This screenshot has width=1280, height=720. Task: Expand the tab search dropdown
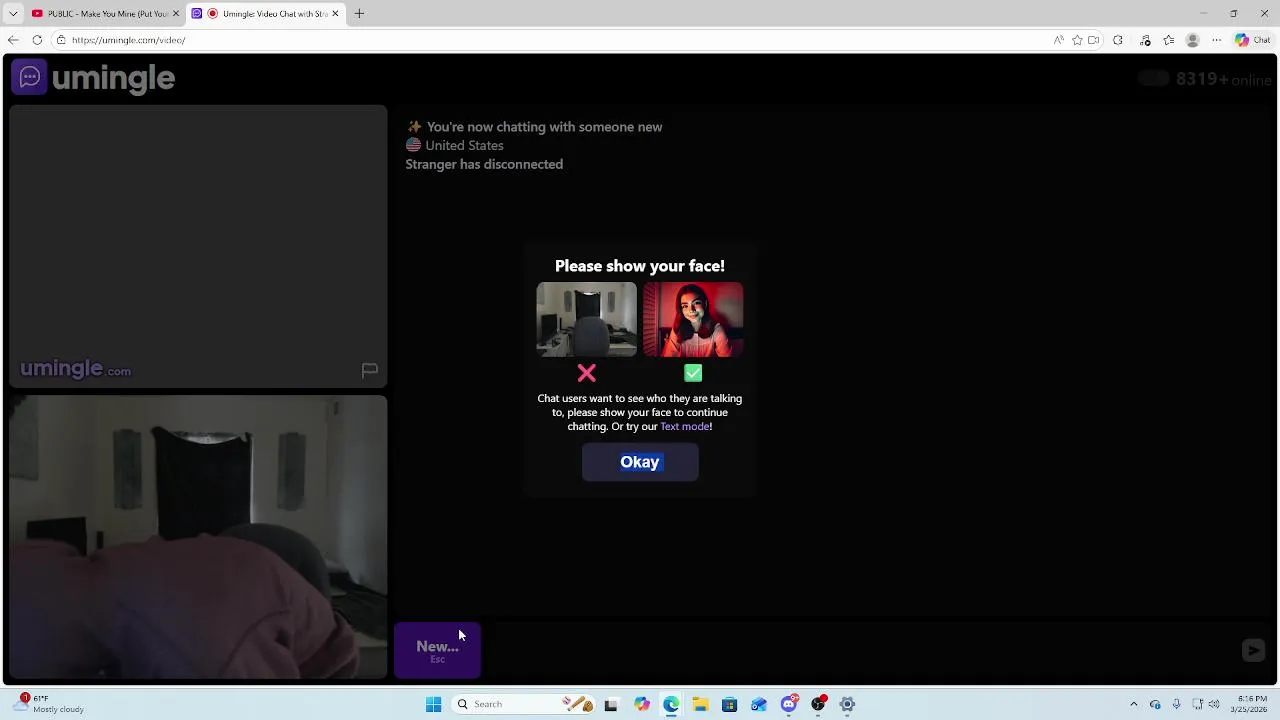pyautogui.click(x=13, y=13)
